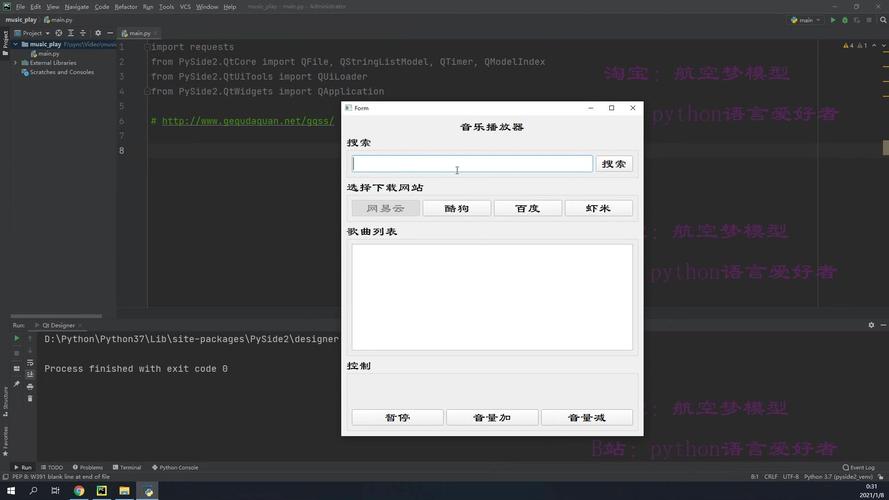Click the 暂停 button in Form window
Screen dimensions: 889x500
tap(397, 418)
